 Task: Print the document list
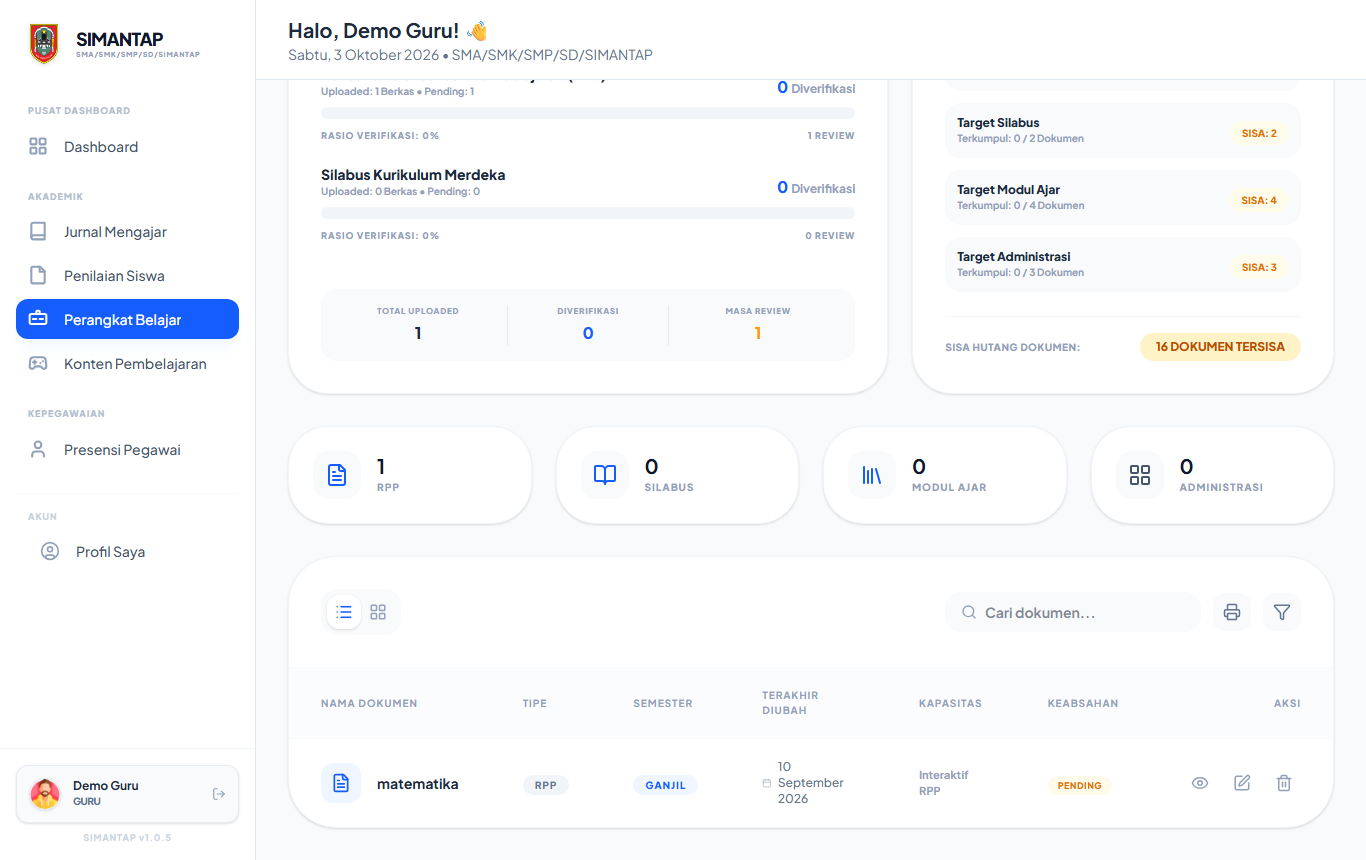1232,612
